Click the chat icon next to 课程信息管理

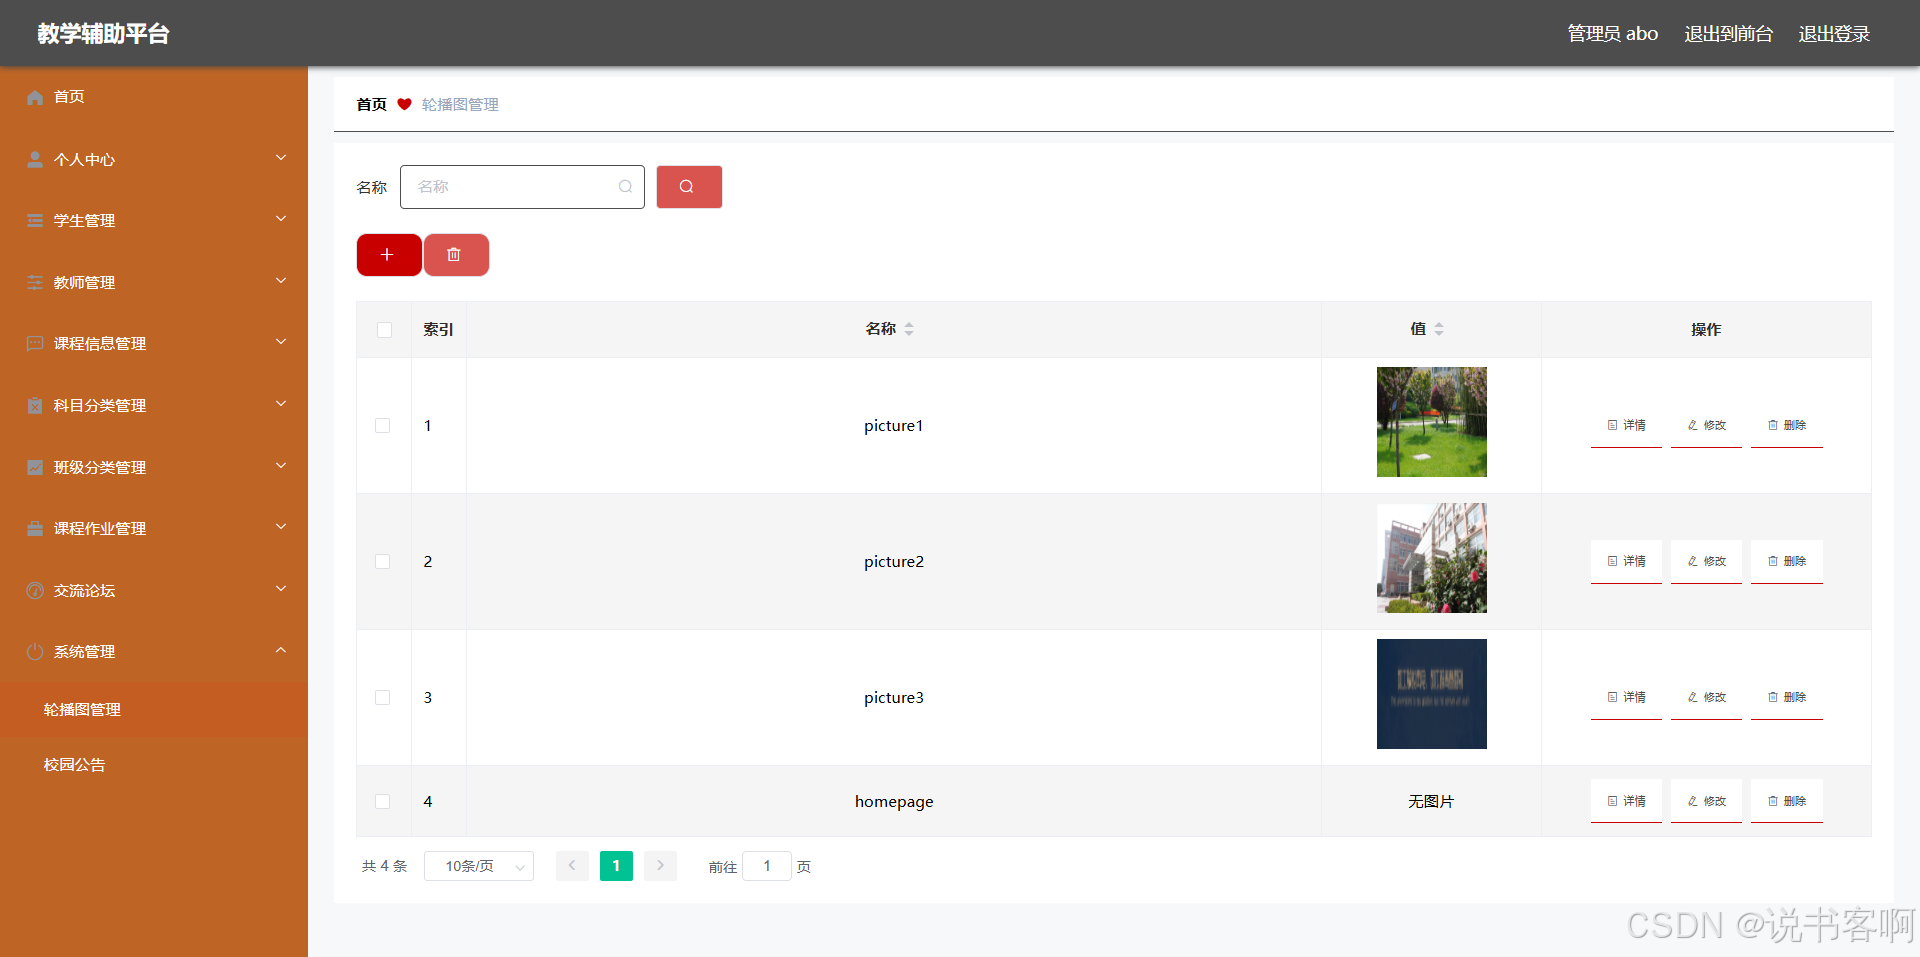(x=35, y=344)
